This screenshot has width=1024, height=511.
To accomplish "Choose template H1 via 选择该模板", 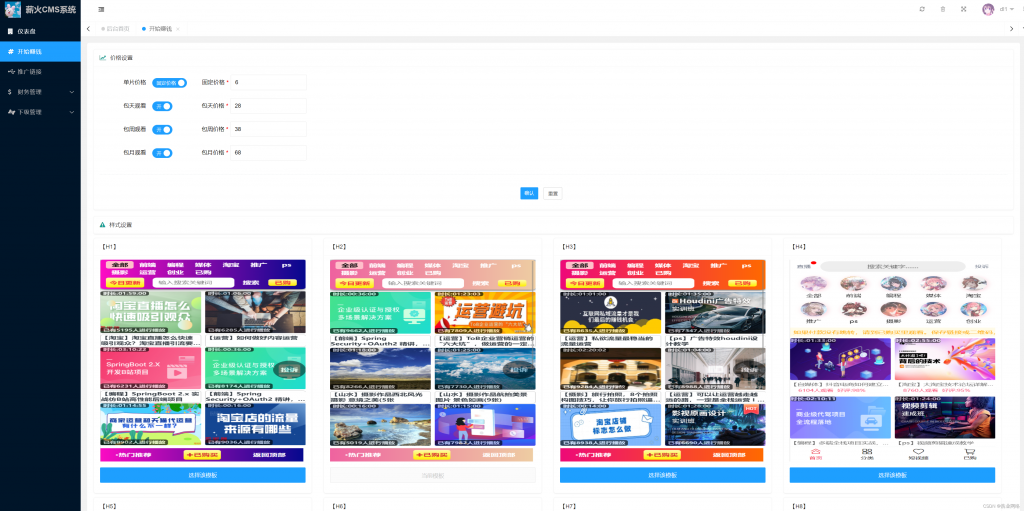I will click(202, 475).
